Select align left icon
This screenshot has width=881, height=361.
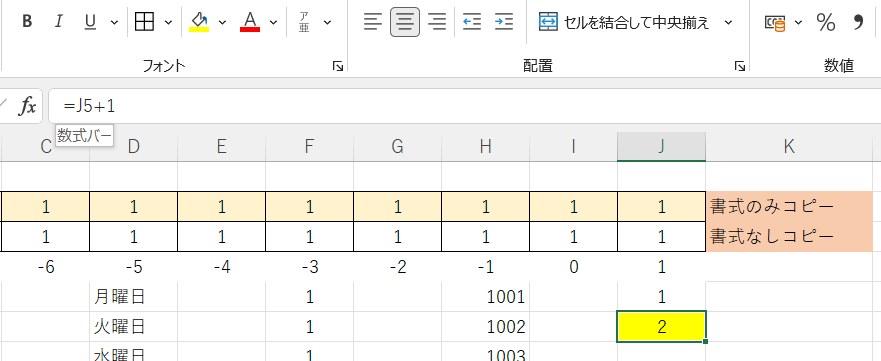point(373,22)
